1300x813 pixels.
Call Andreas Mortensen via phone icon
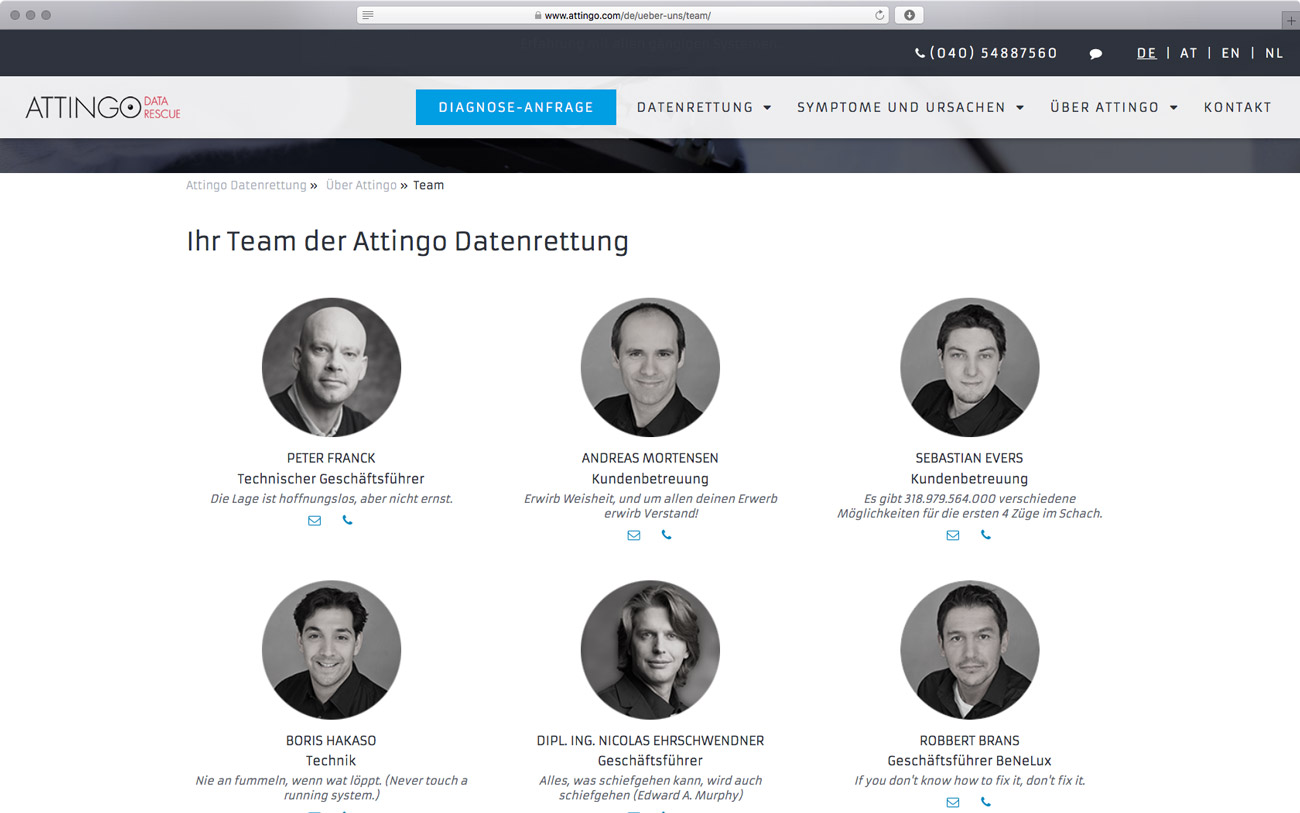(x=666, y=535)
